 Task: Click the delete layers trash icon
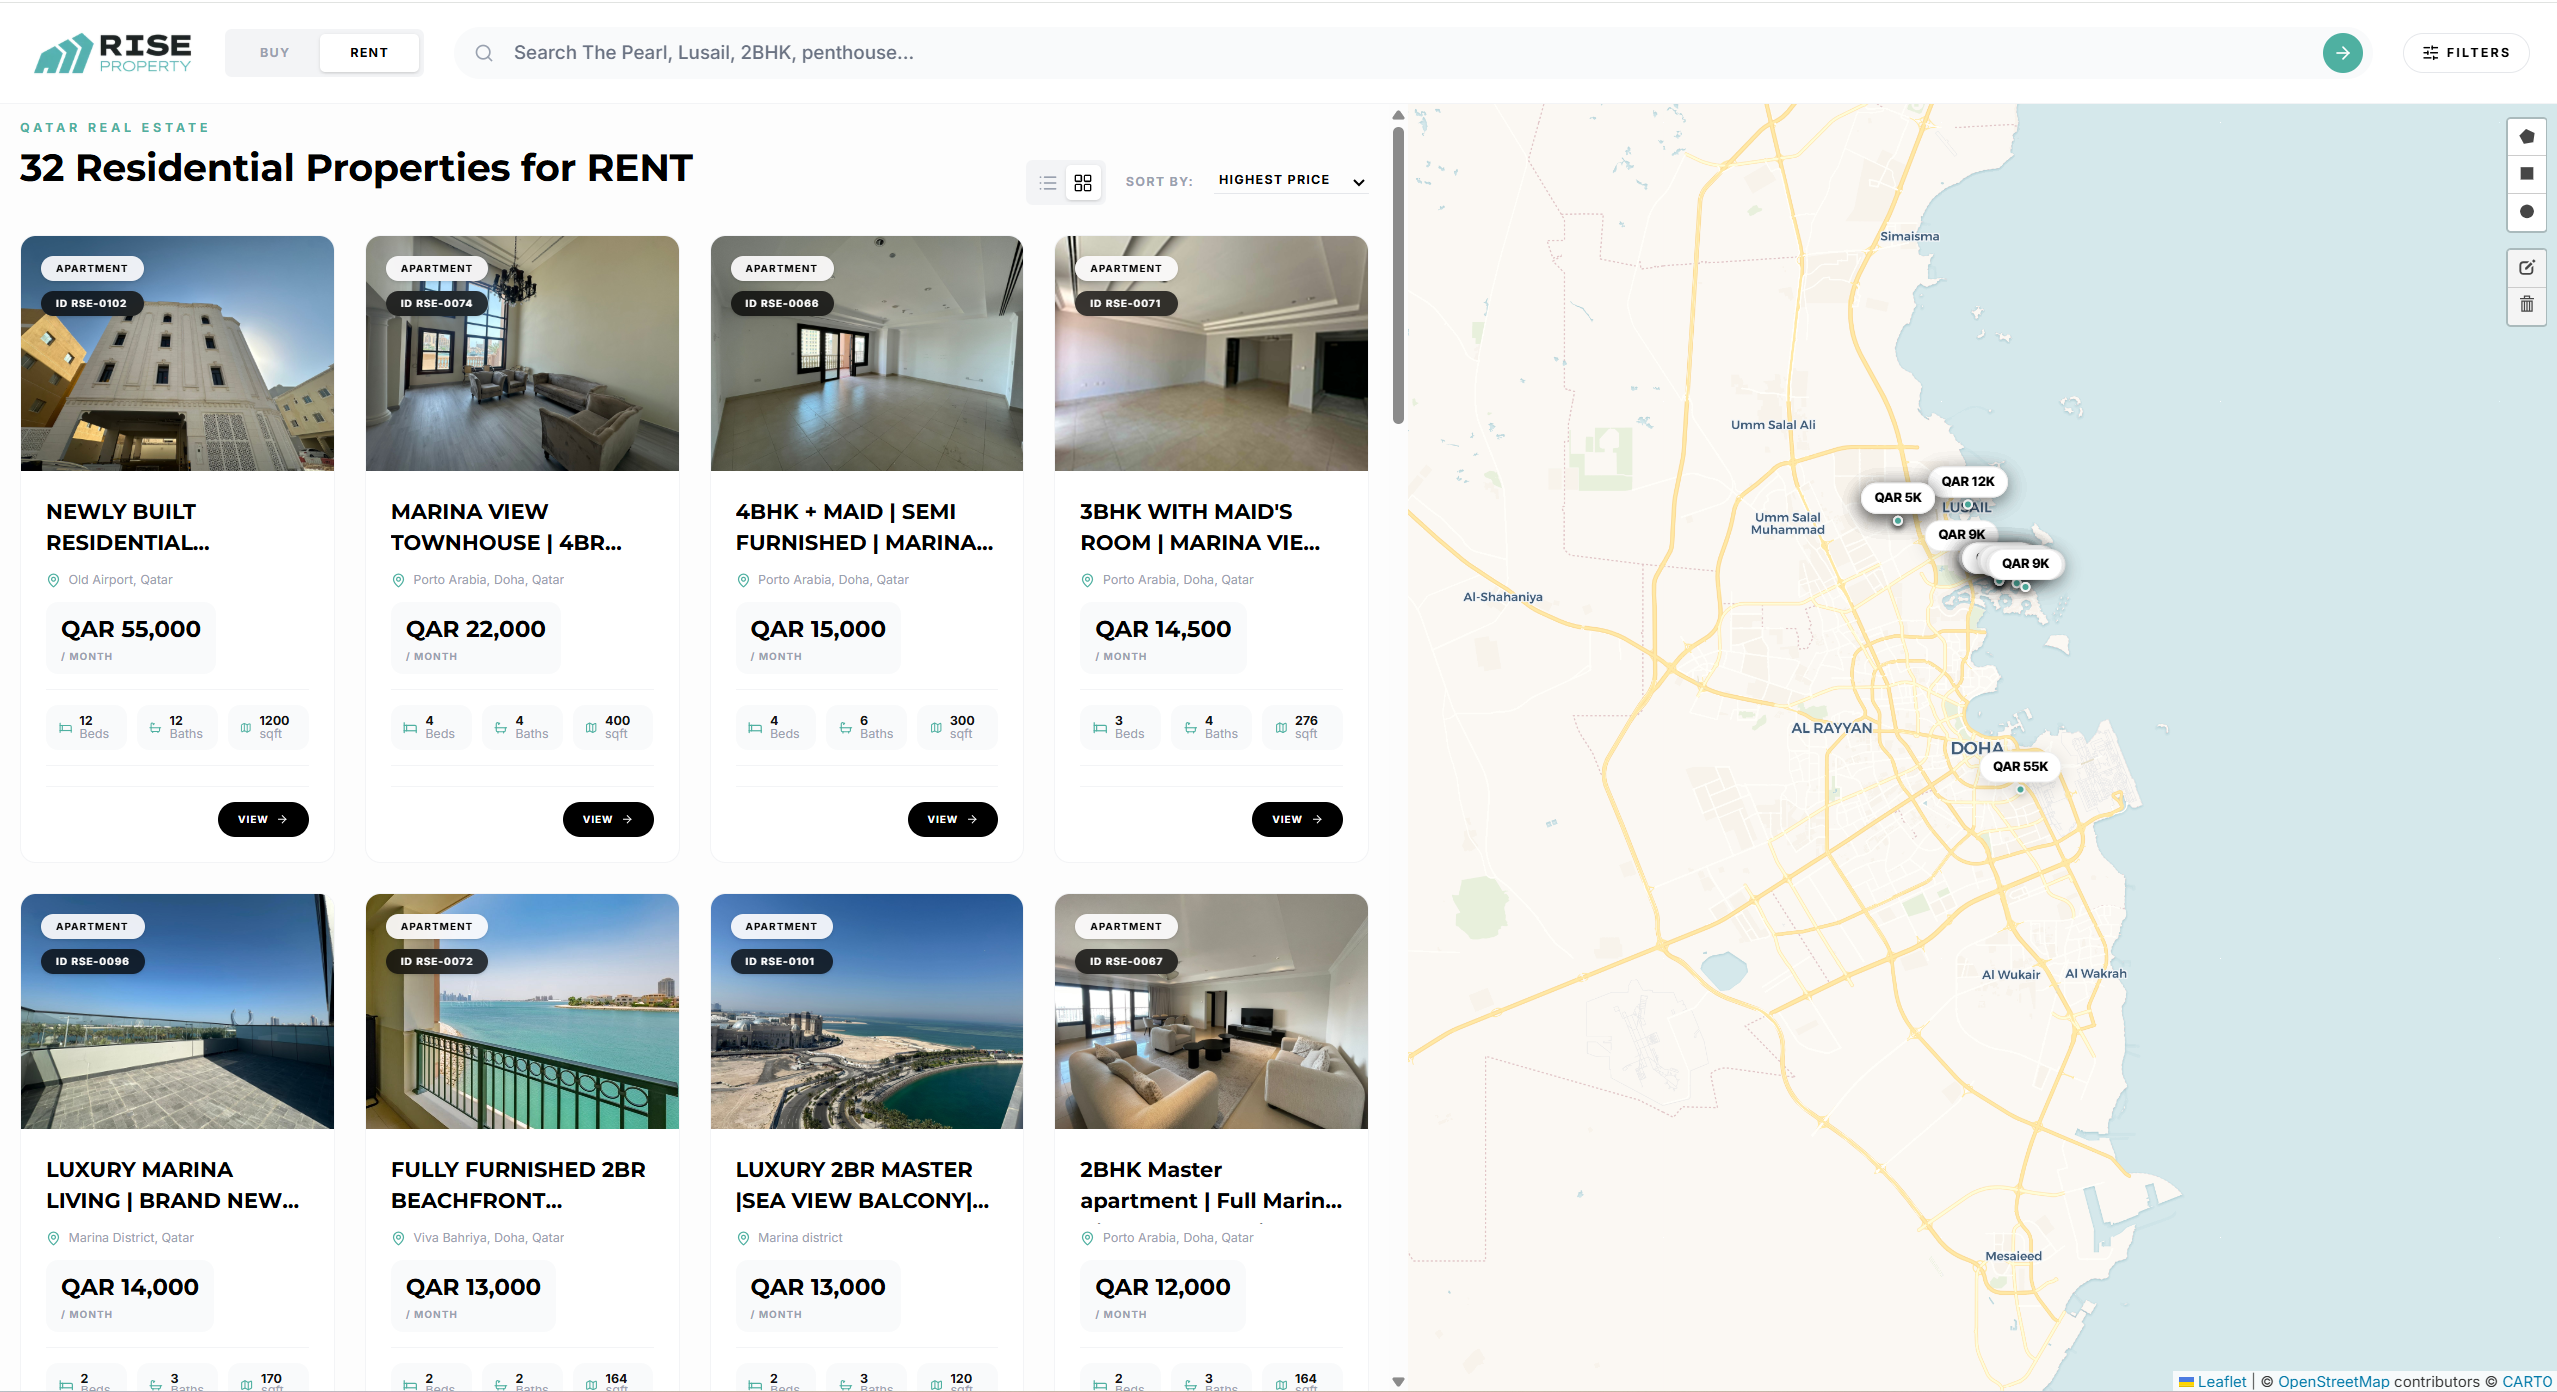point(2526,305)
